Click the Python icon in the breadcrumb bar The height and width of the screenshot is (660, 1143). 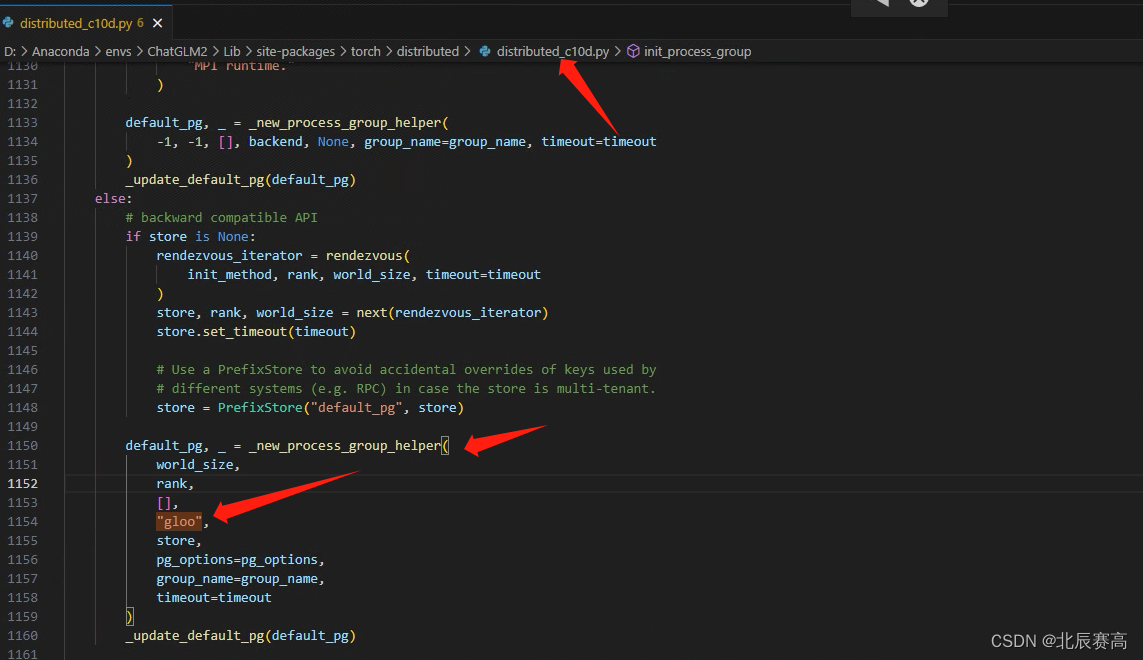point(483,51)
